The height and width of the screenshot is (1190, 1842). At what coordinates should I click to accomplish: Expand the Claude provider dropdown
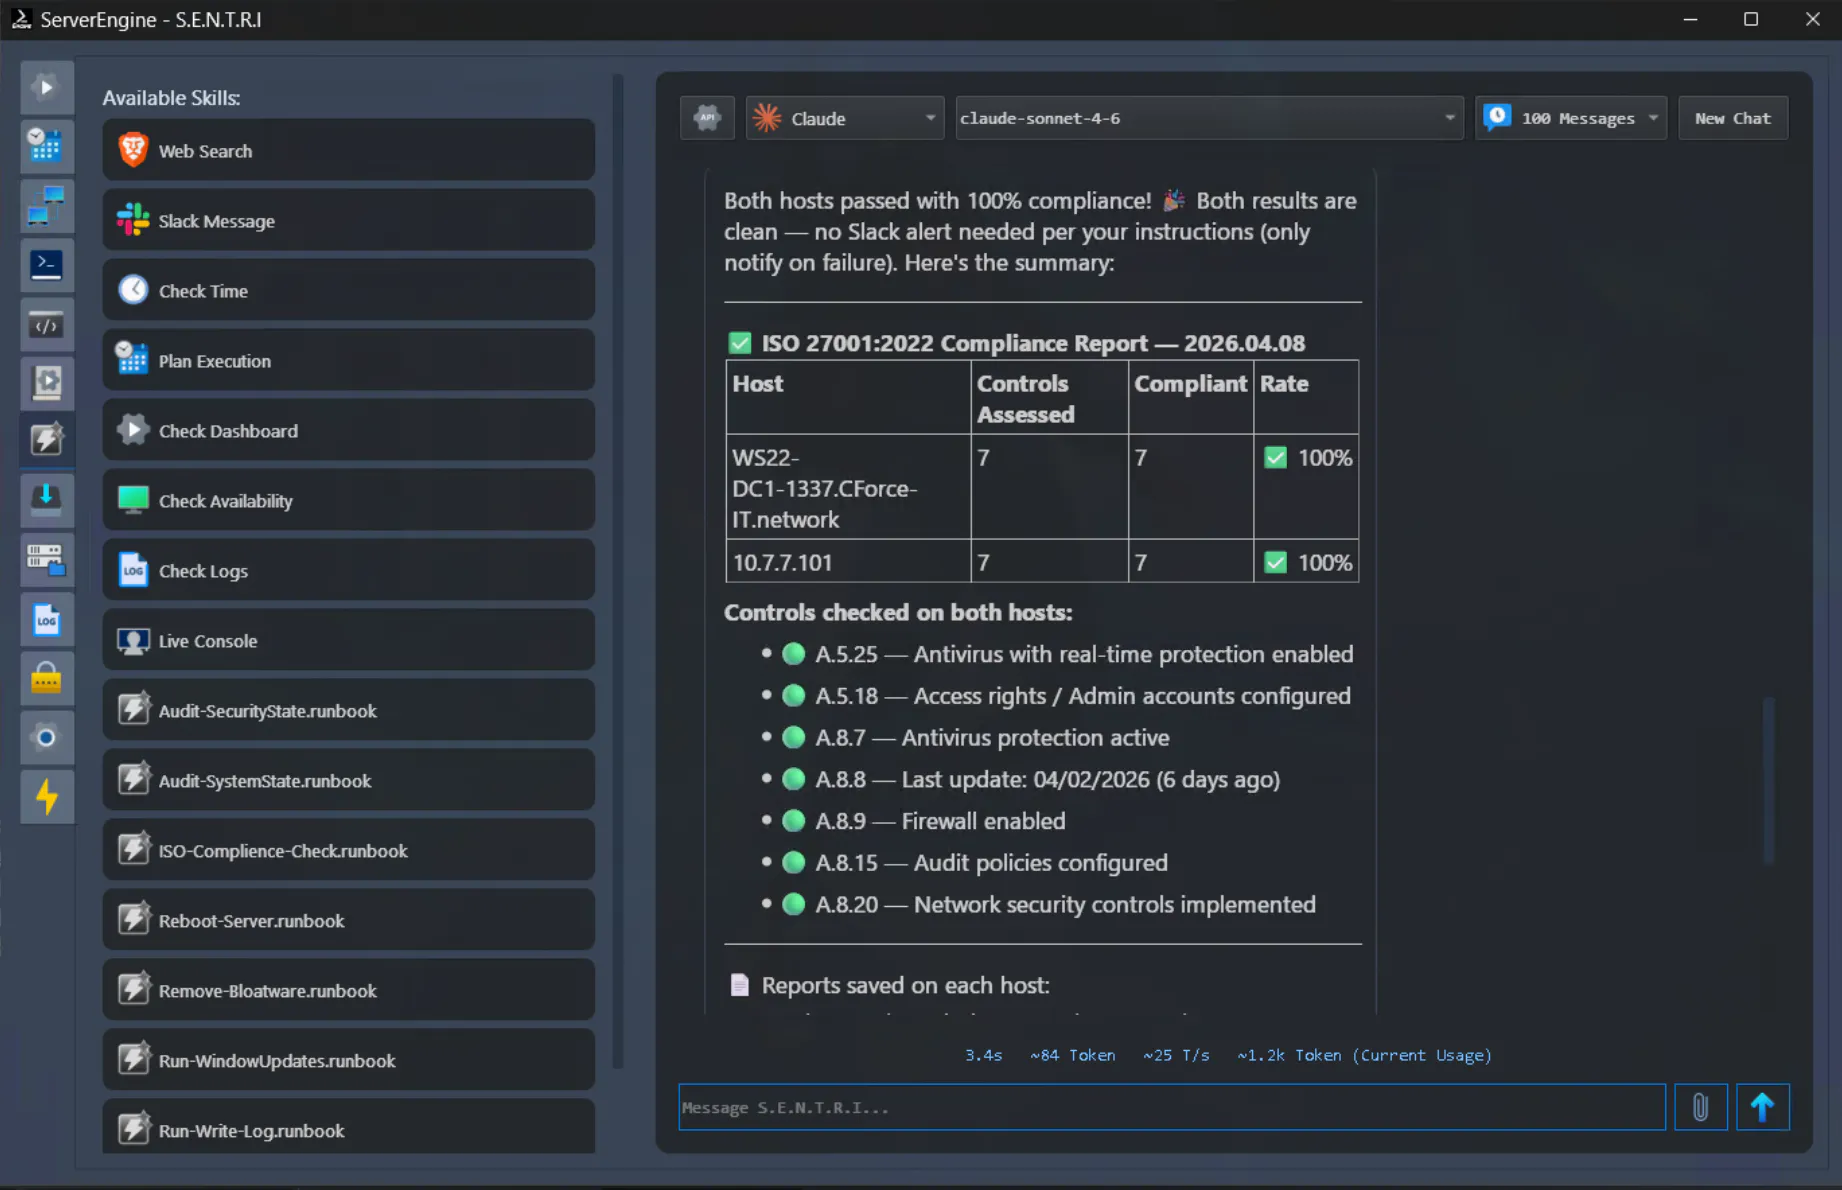pos(844,118)
